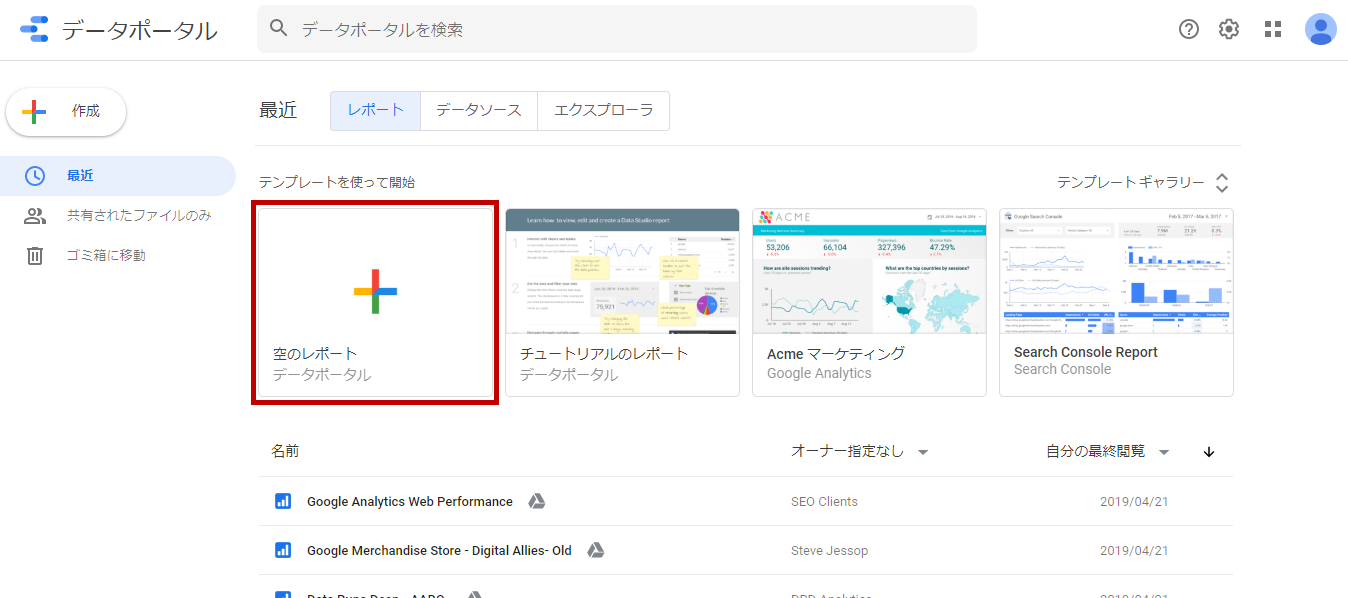Click the 名前 column header

285,452
